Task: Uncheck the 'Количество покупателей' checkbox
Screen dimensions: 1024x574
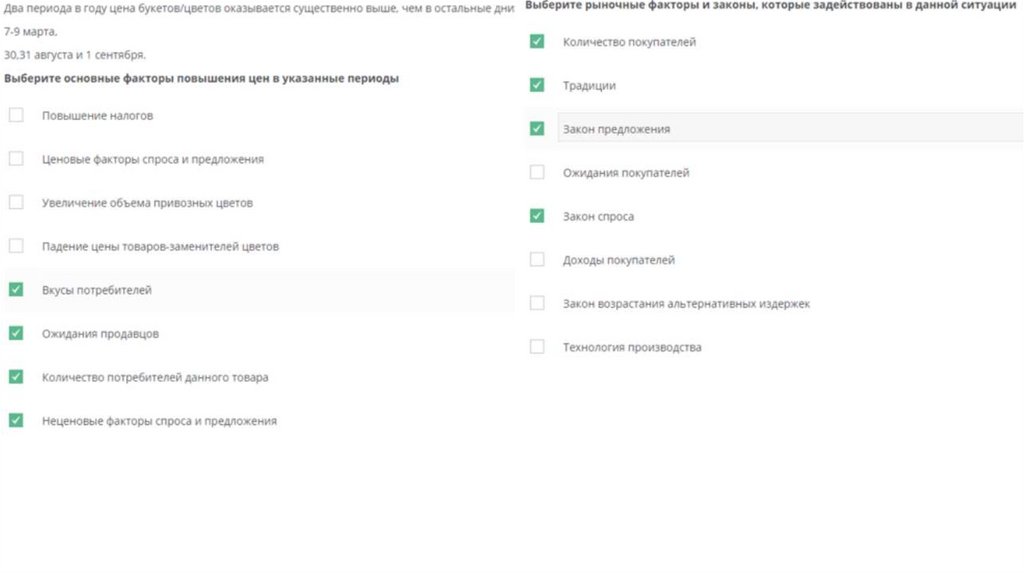Action: [537, 42]
